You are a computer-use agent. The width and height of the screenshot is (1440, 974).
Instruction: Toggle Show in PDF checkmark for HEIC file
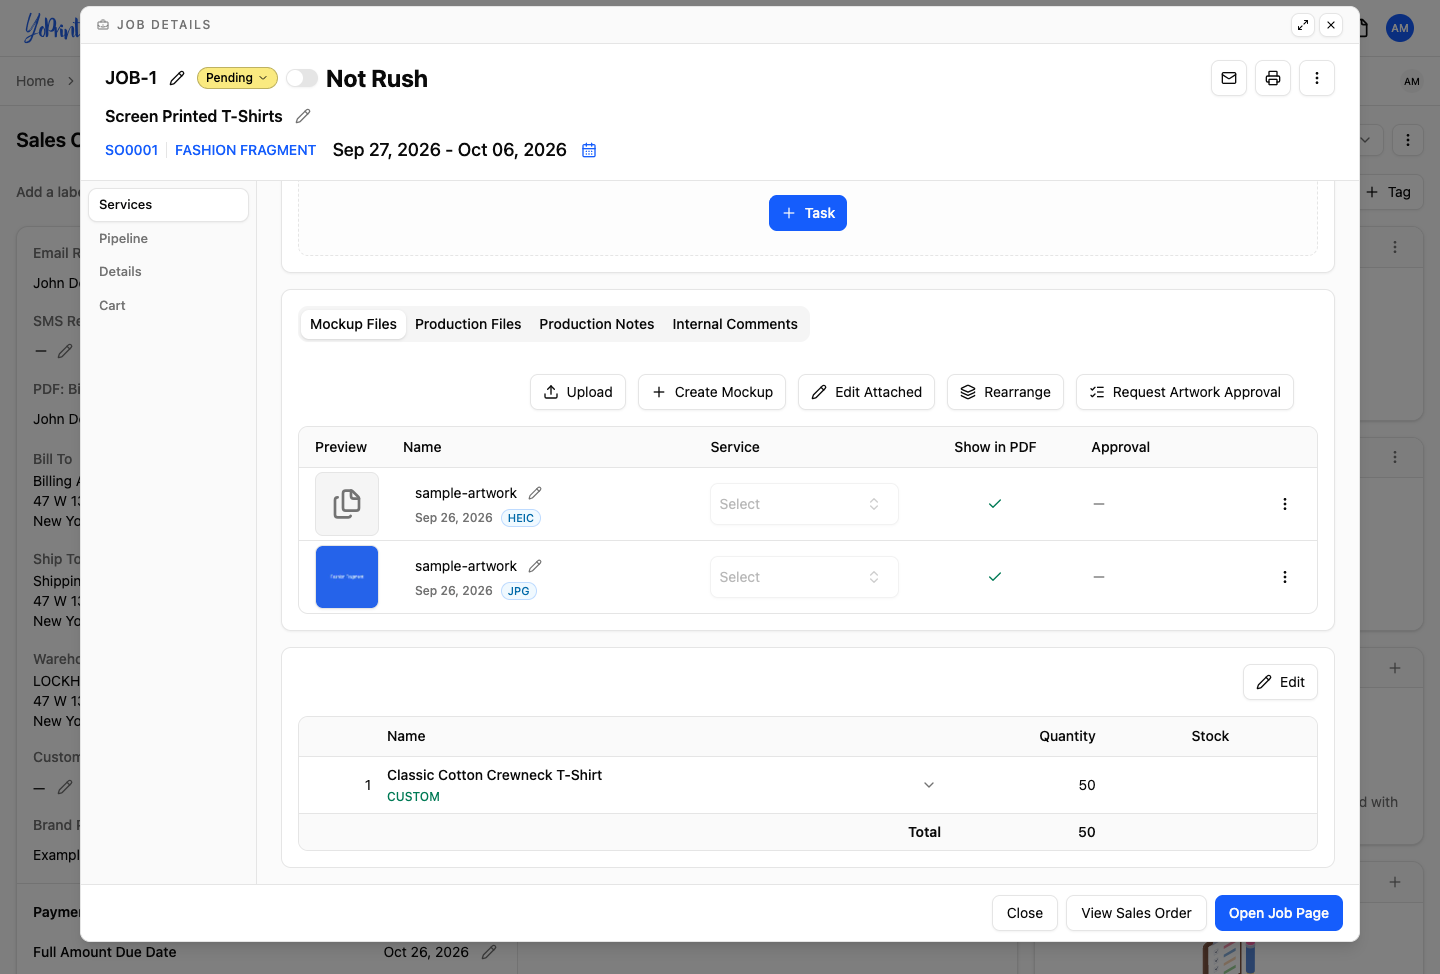[x=995, y=504]
